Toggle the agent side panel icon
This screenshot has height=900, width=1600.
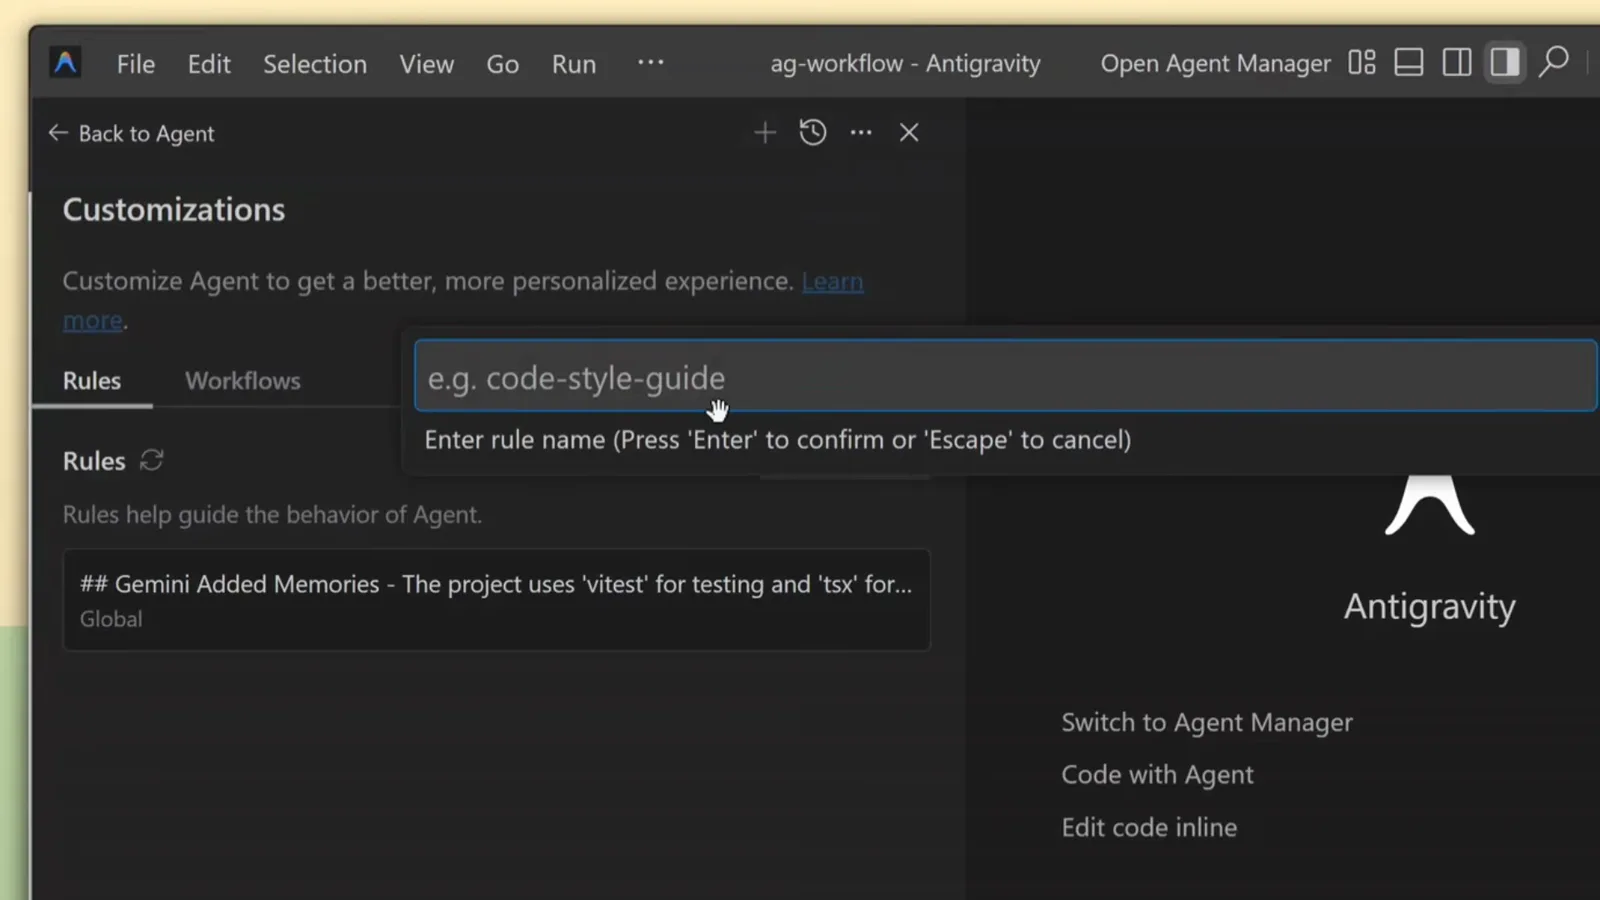(1505, 62)
